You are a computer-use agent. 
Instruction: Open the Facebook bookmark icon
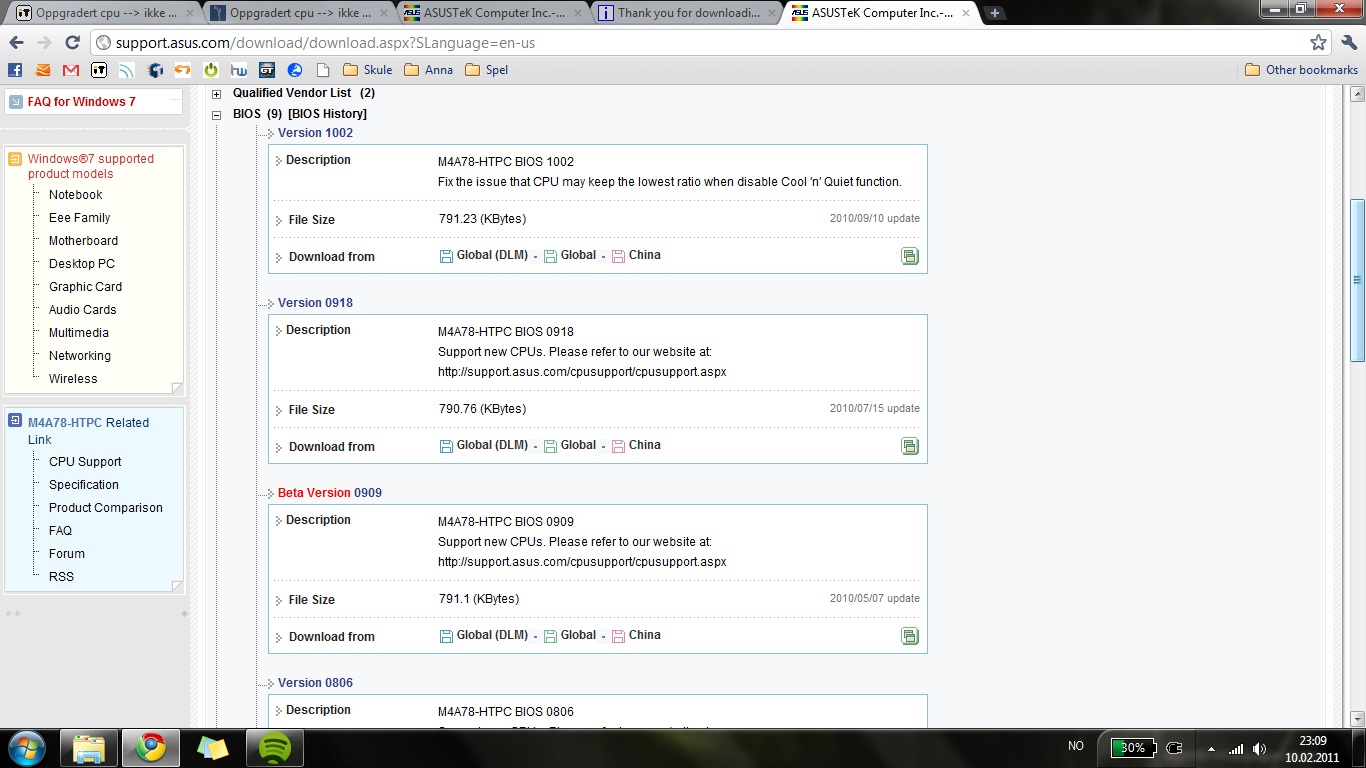pos(15,70)
